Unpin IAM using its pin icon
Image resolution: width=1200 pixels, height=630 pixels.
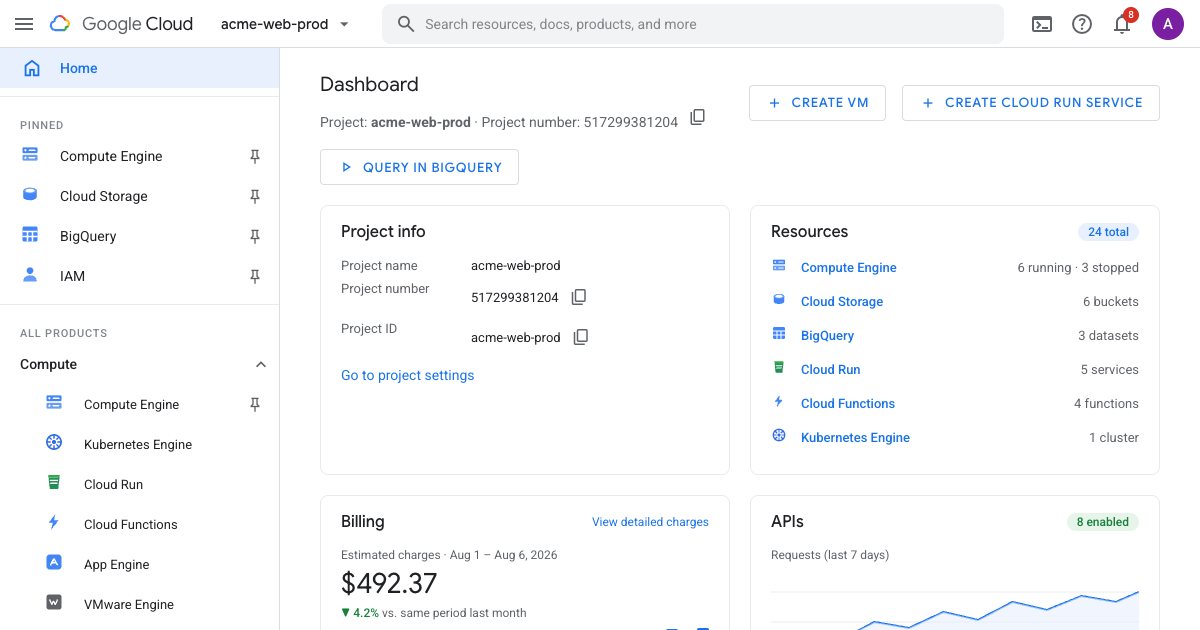pyautogui.click(x=255, y=276)
